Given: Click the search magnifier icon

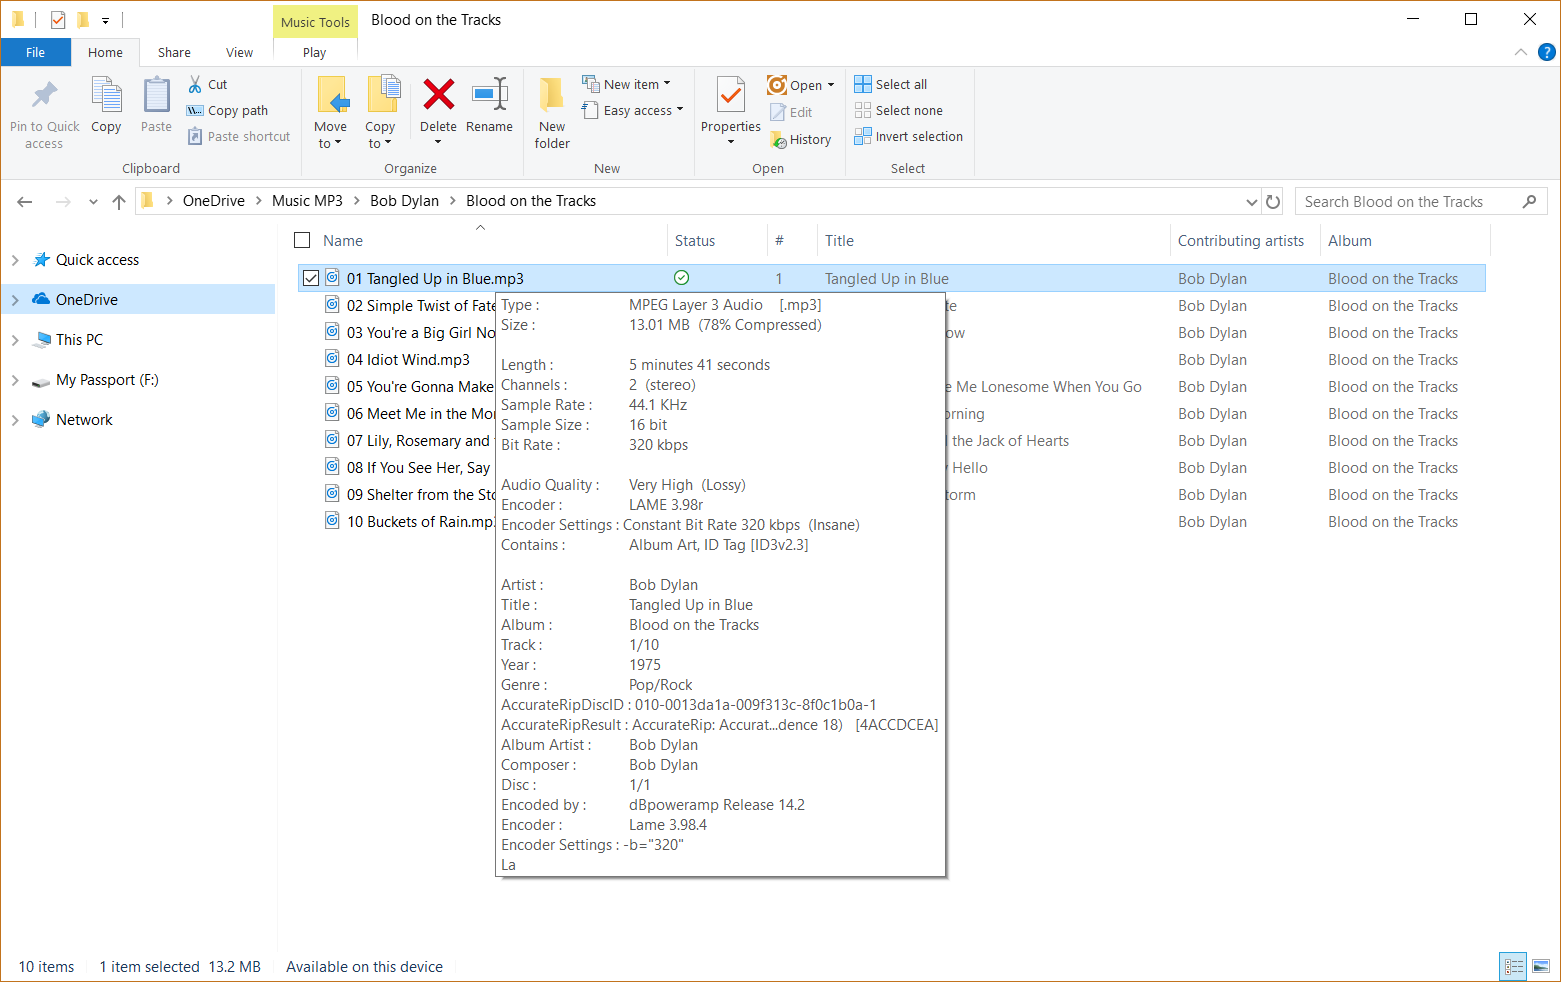Looking at the screenshot, I should 1529,202.
